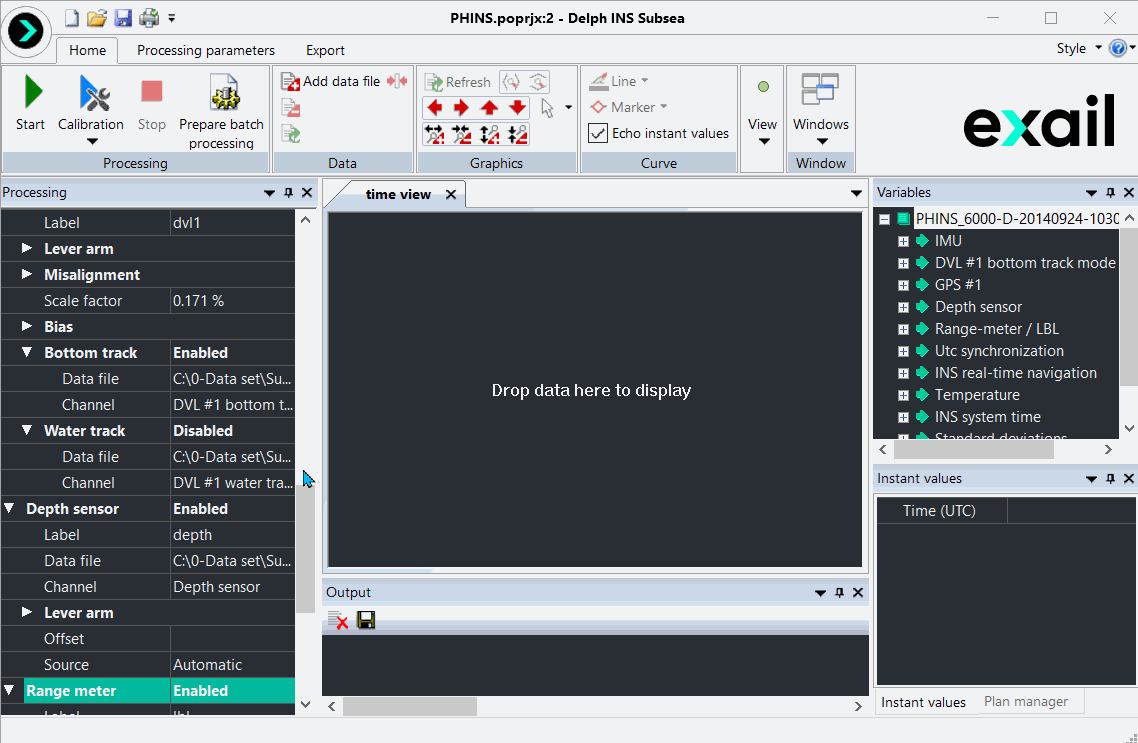Expand the GPS #1 tree node
This screenshot has height=743, width=1138.
point(903,285)
